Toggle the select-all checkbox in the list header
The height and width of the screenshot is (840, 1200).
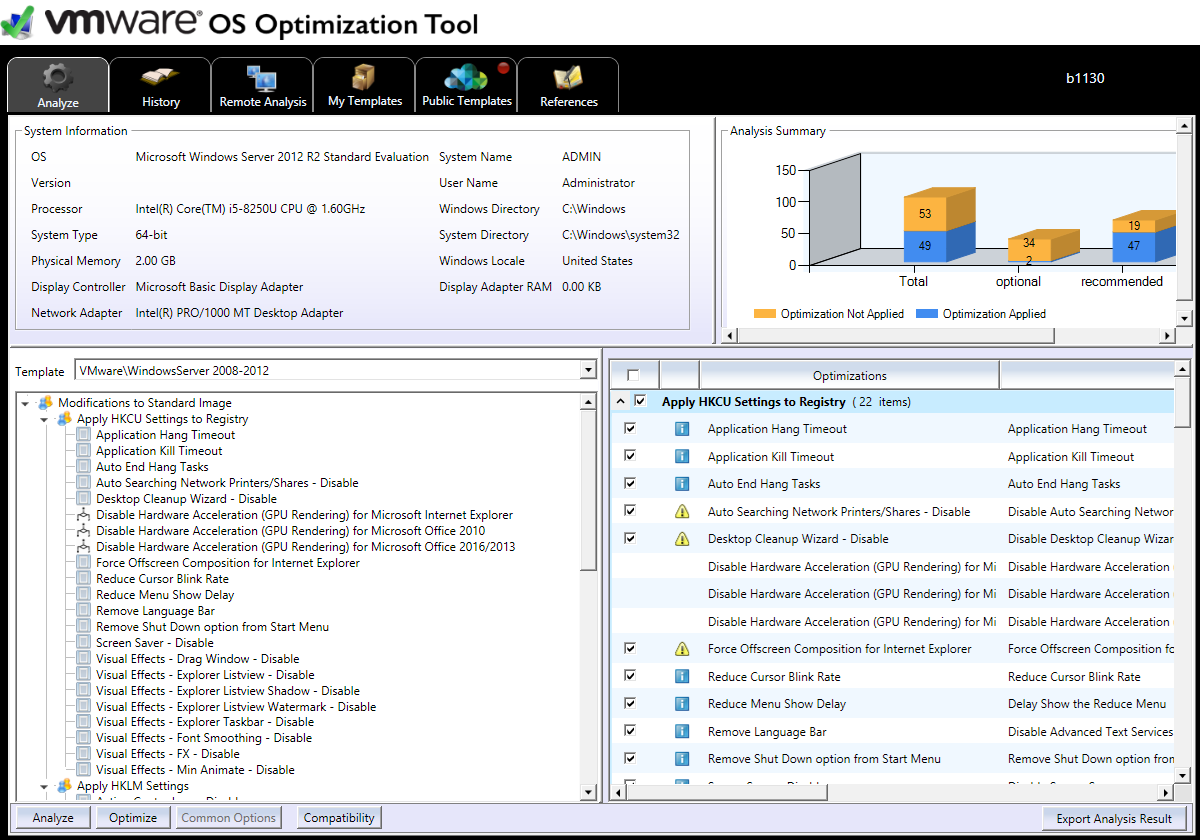632,376
